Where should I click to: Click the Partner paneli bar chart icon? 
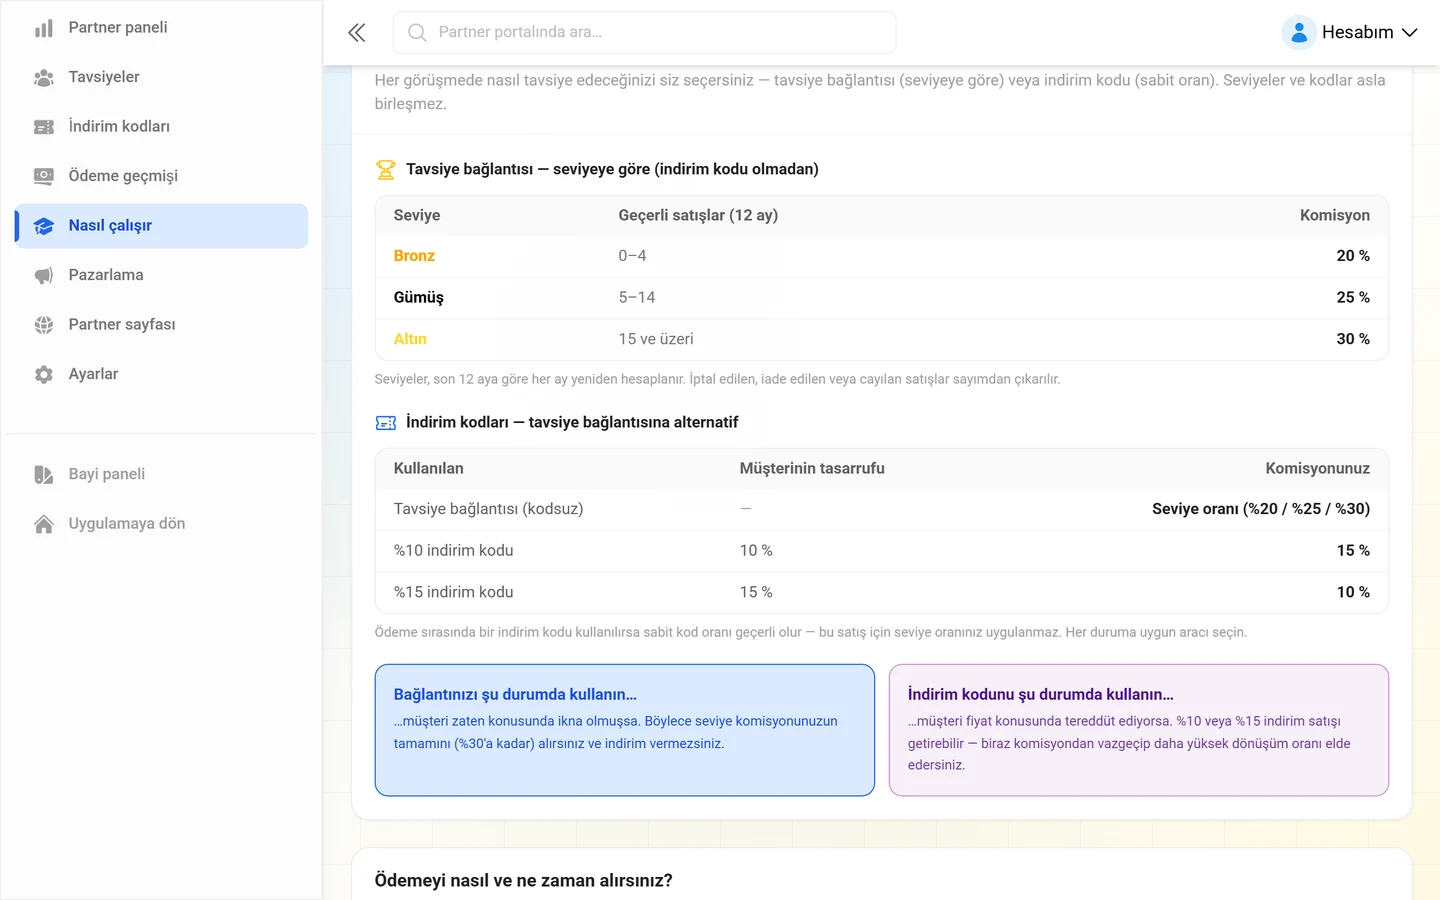[44, 28]
